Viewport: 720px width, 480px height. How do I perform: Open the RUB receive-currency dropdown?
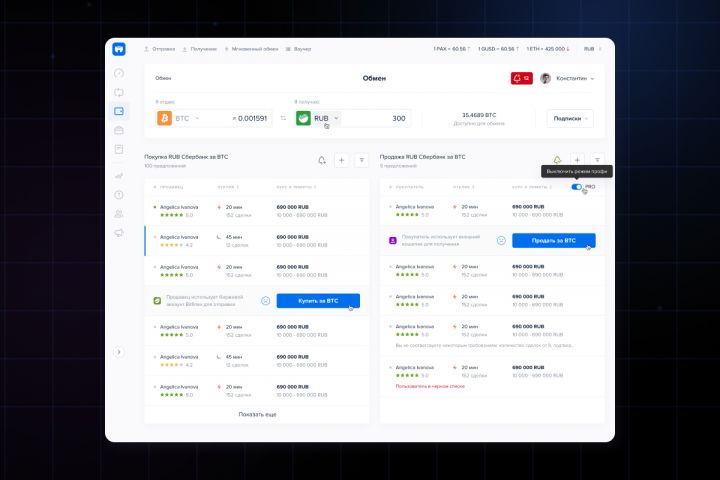(326, 119)
